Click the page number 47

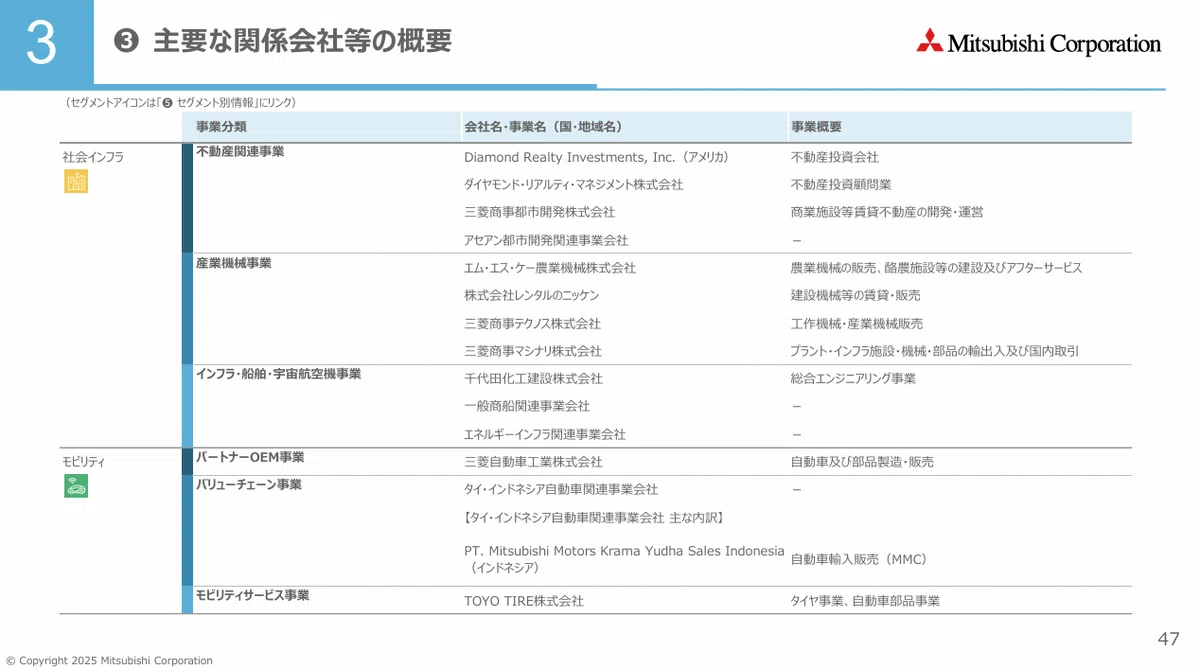click(x=1168, y=639)
